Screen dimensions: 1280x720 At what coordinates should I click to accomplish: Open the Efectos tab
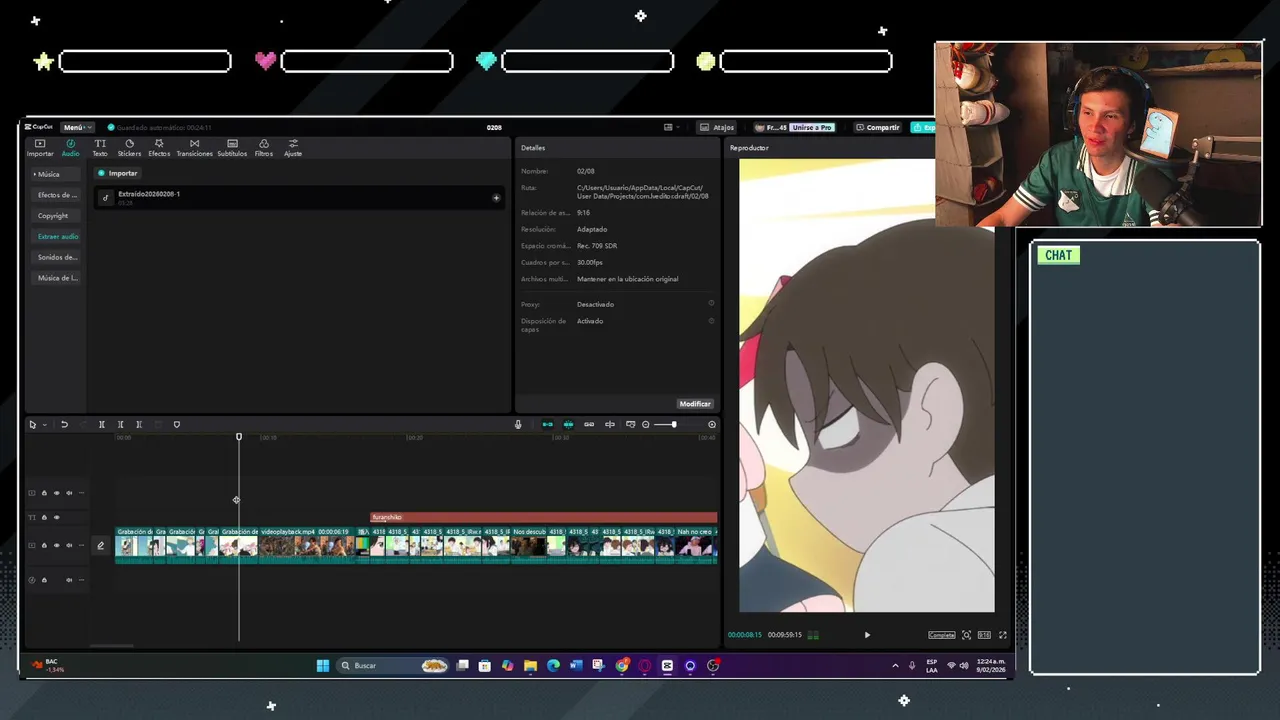(x=159, y=148)
